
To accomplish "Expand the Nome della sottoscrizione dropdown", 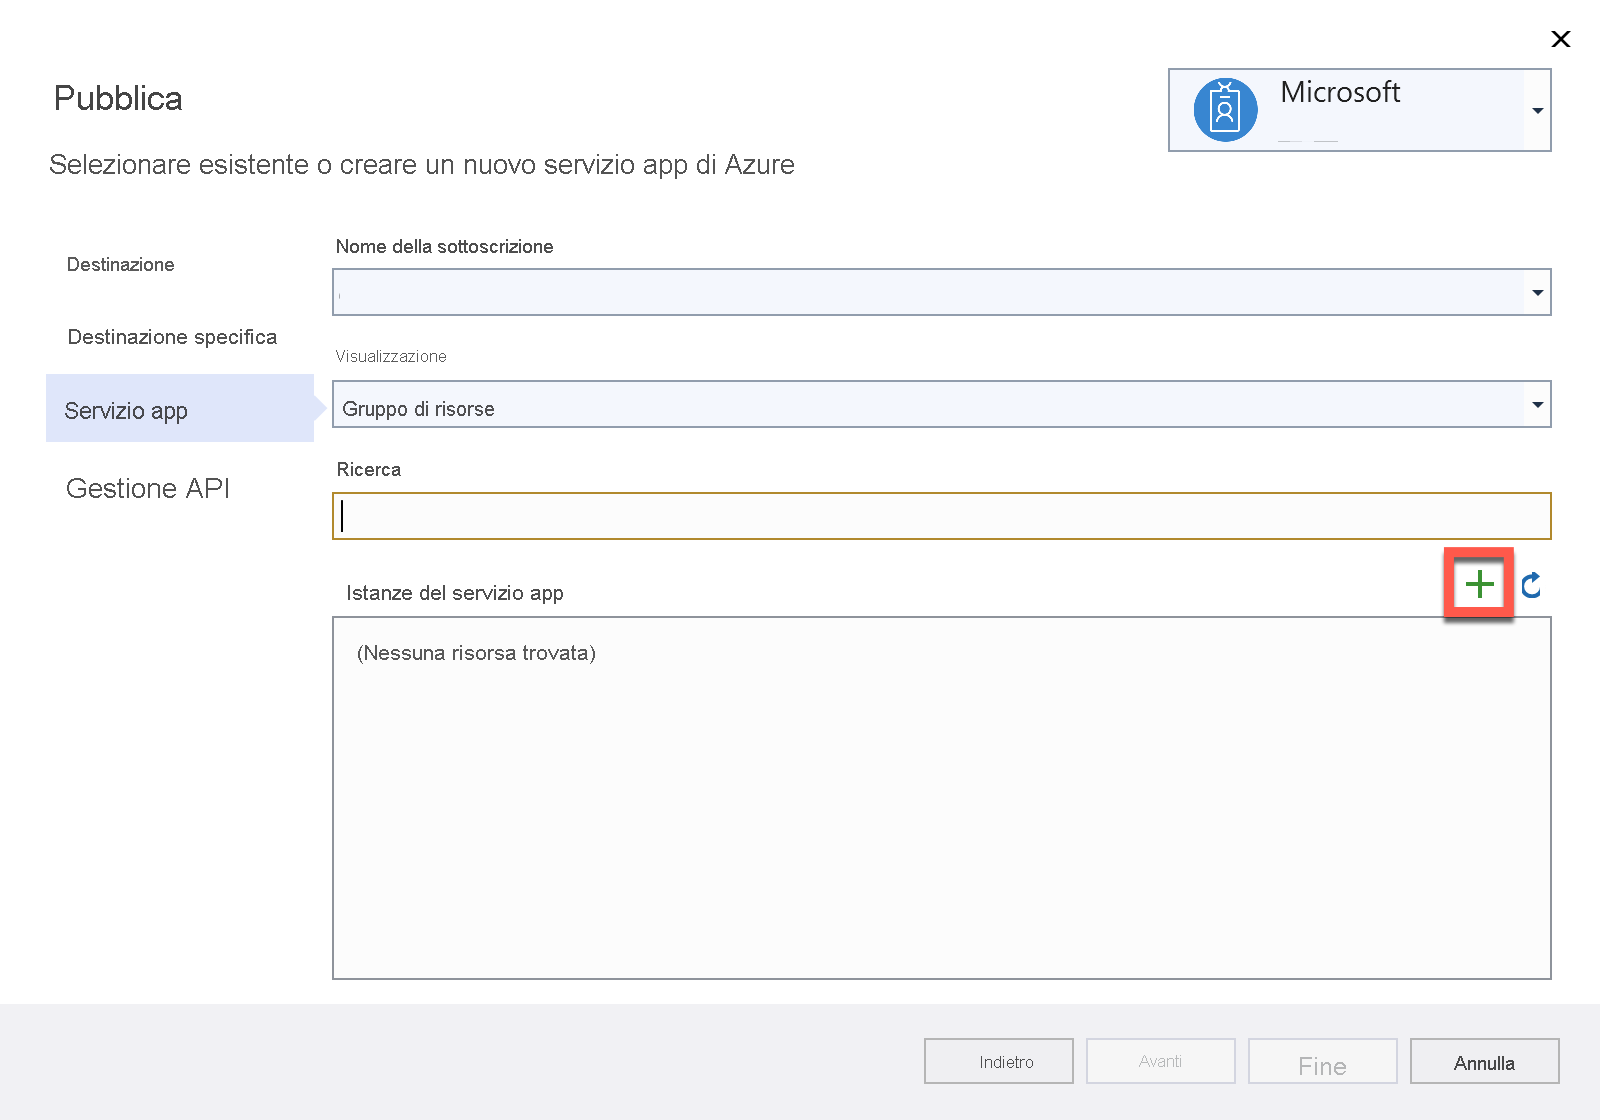I will point(1538,292).
